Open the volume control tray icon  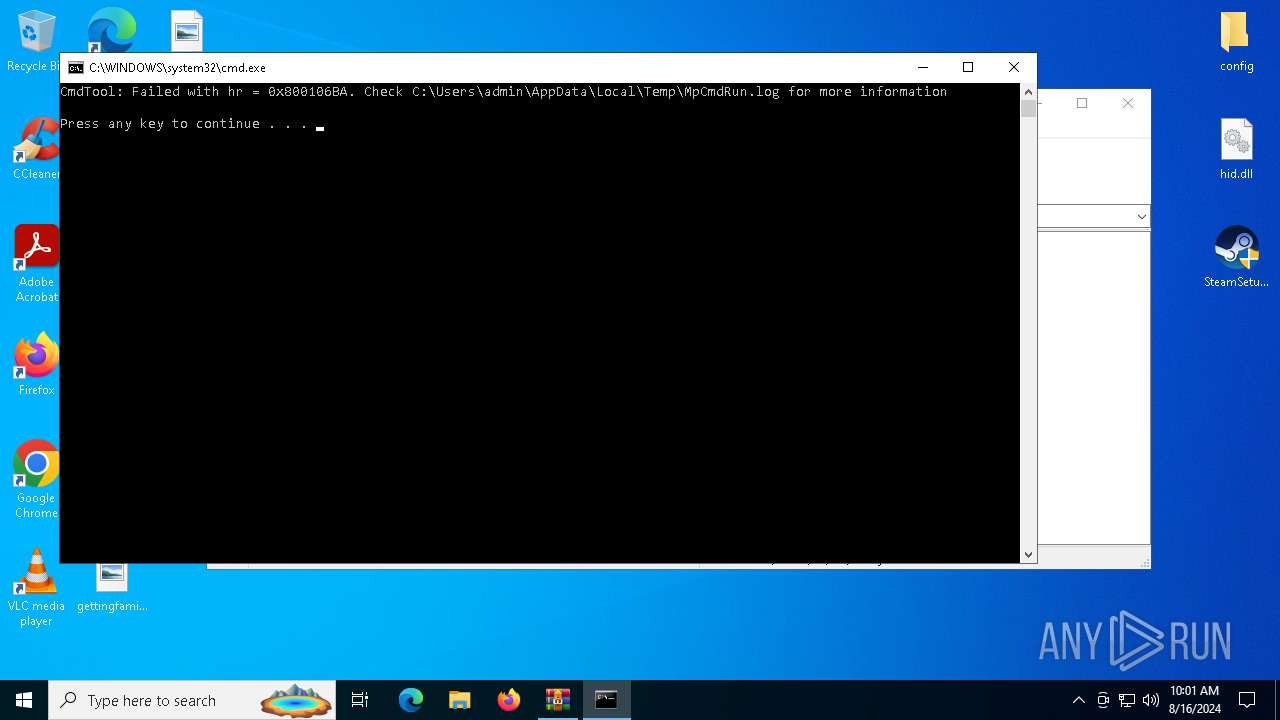pos(1151,700)
